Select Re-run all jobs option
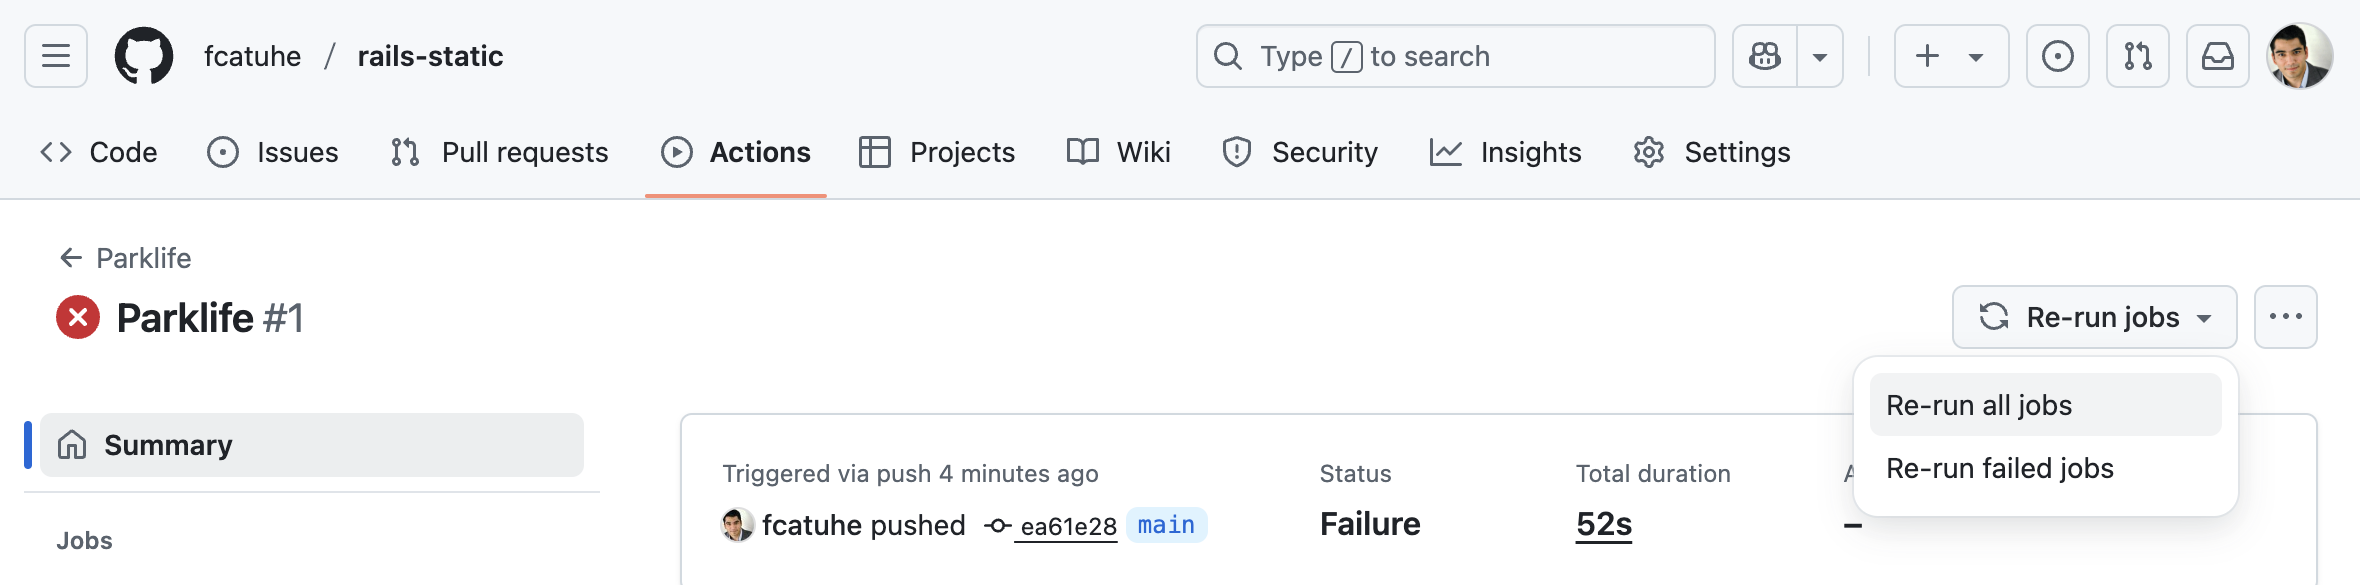The width and height of the screenshot is (2360, 585). click(2046, 405)
